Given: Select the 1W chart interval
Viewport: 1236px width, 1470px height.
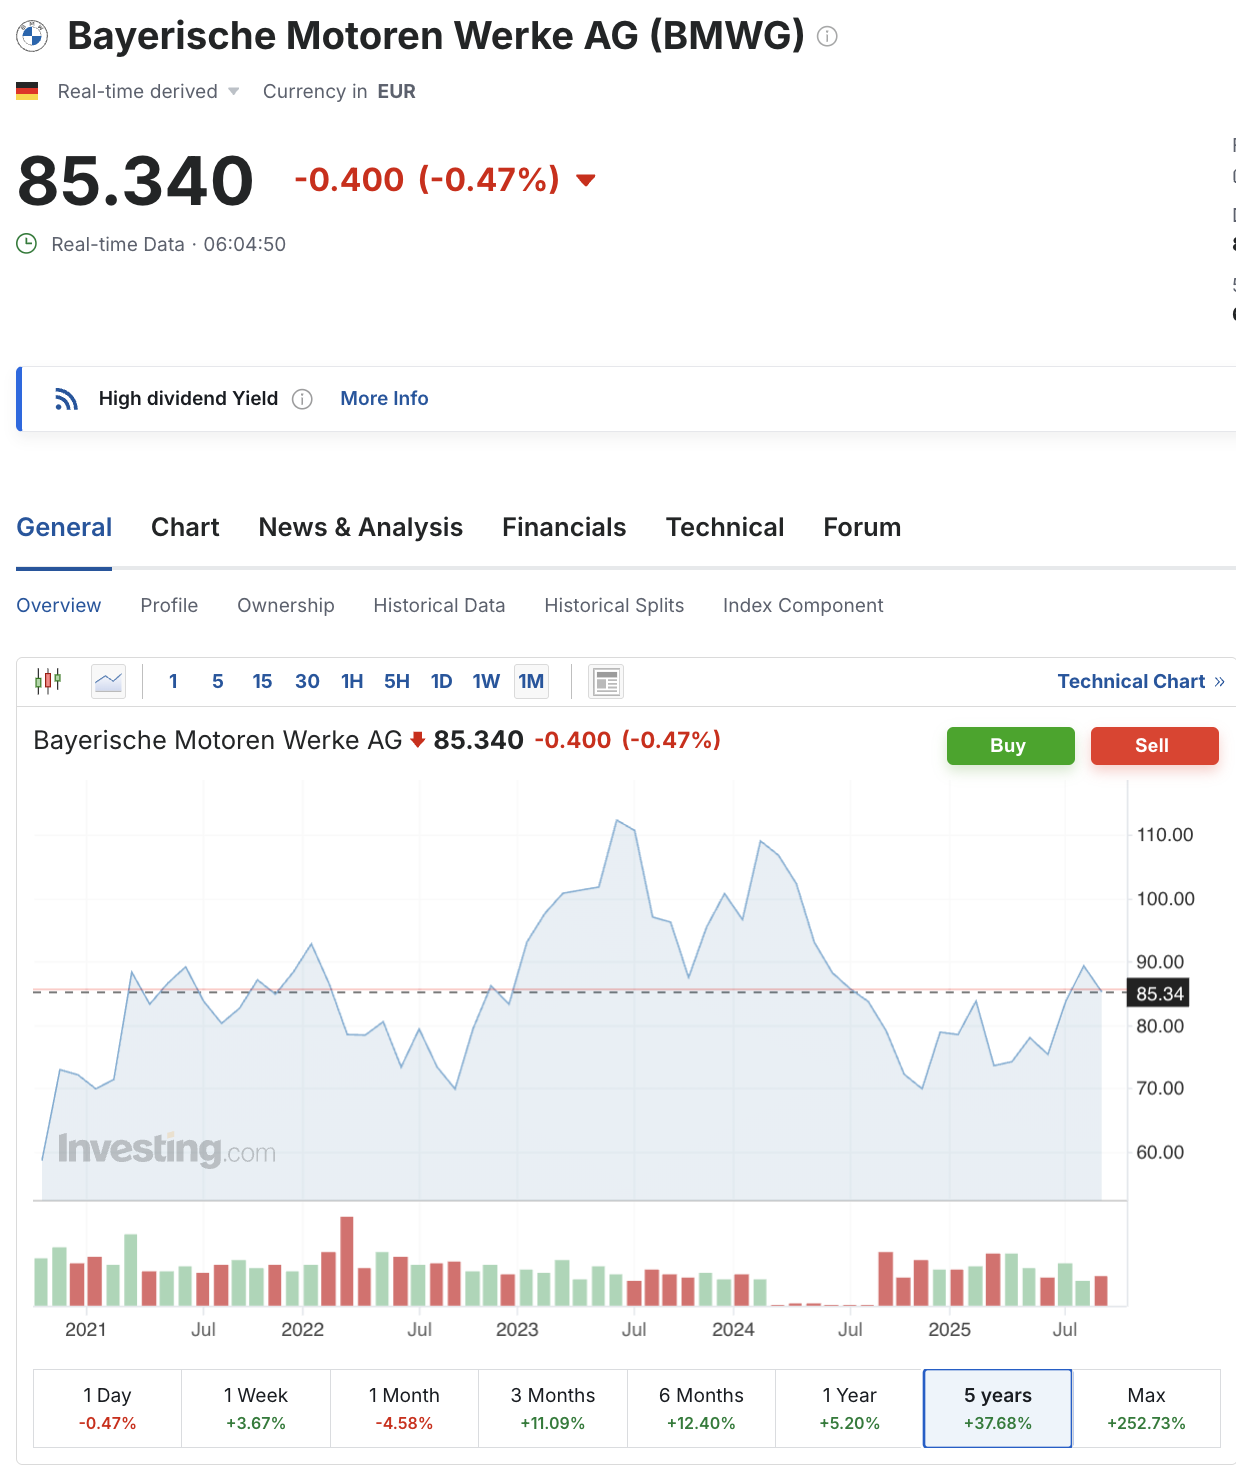Looking at the screenshot, I should (486, 681).
